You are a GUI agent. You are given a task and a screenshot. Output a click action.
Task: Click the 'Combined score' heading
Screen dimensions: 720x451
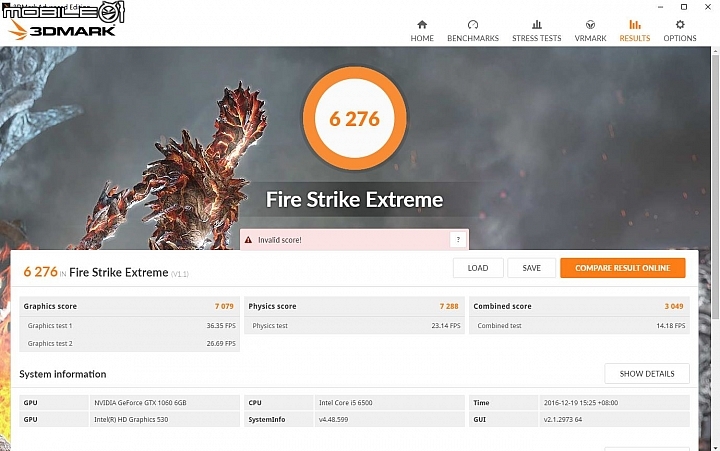[502, 306]
